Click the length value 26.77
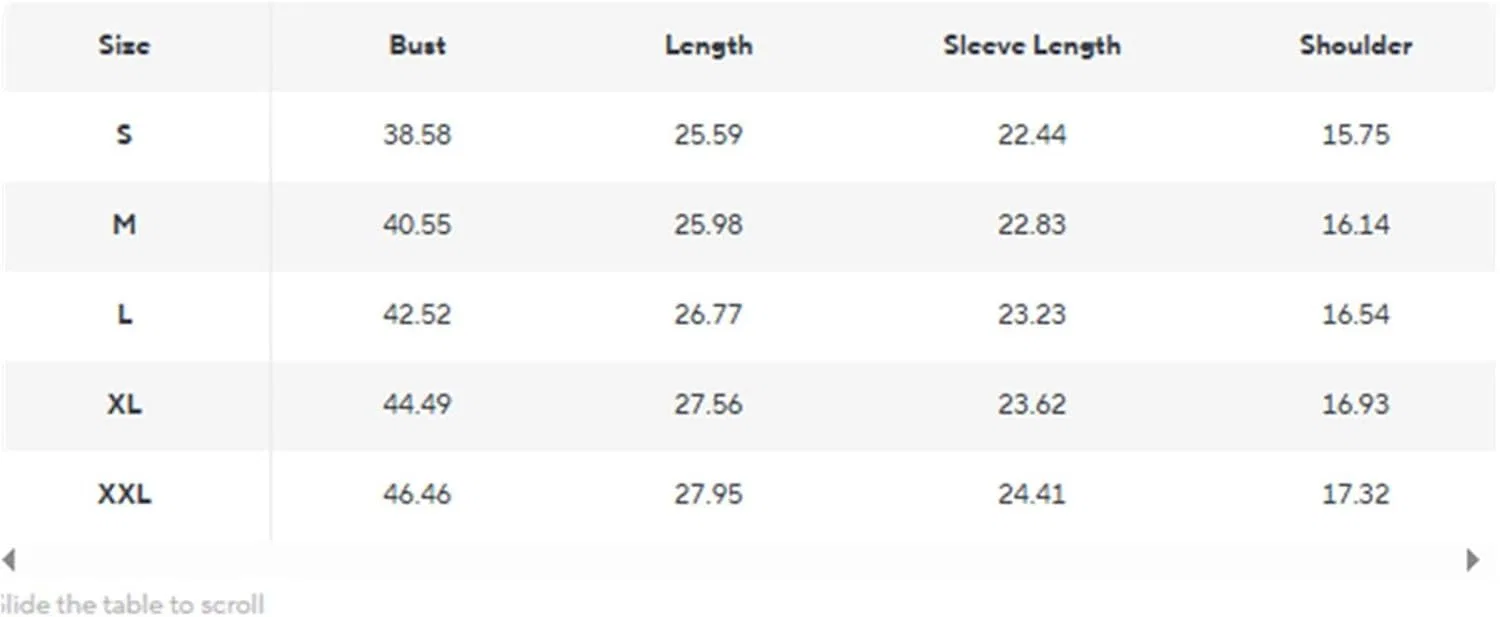 pyautogui.click(x=708, y=314)
